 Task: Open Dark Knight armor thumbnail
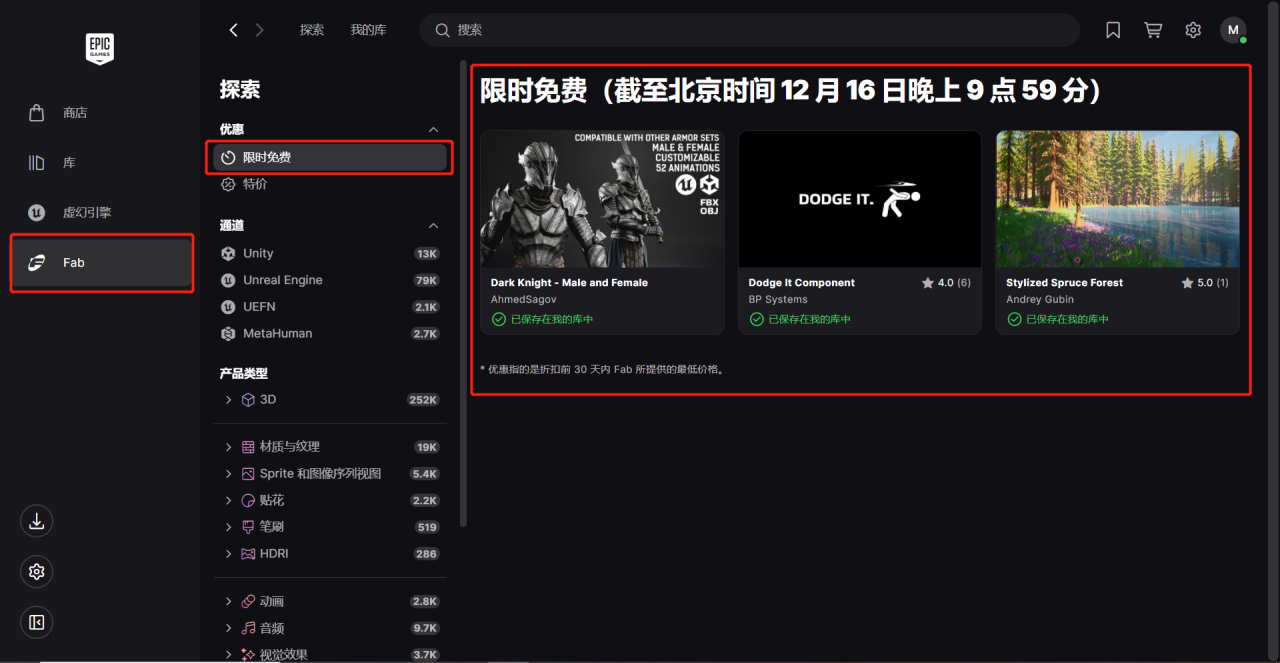602,199
